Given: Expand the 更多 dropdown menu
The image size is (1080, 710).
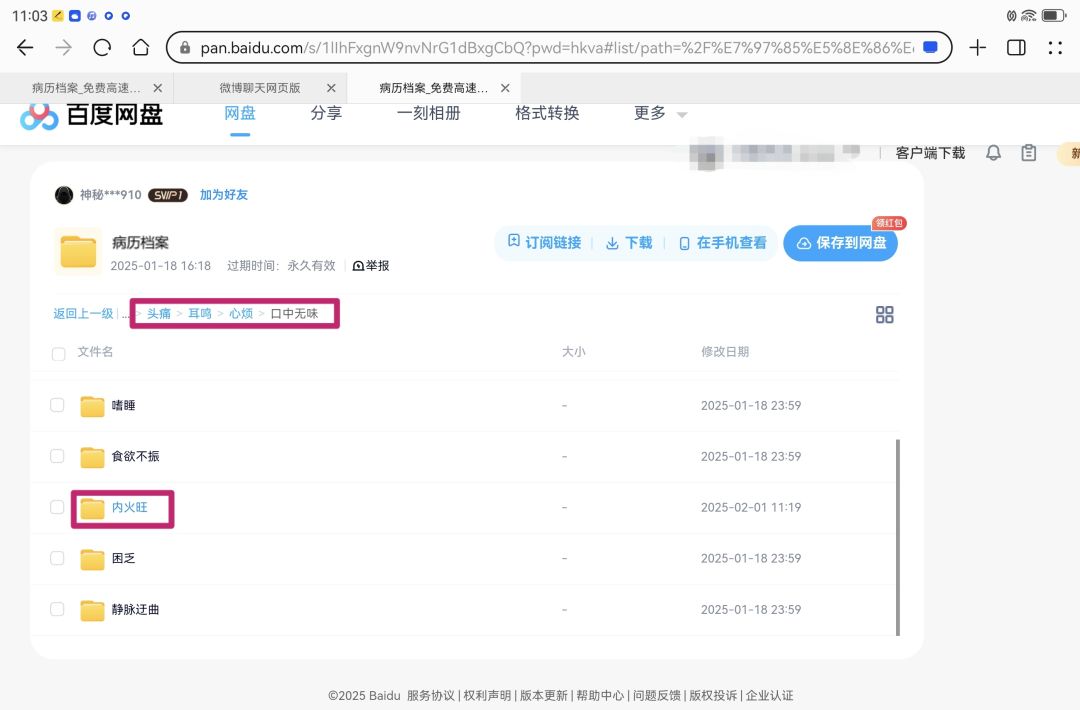Looking at the screenshot, I should (660, 113).
